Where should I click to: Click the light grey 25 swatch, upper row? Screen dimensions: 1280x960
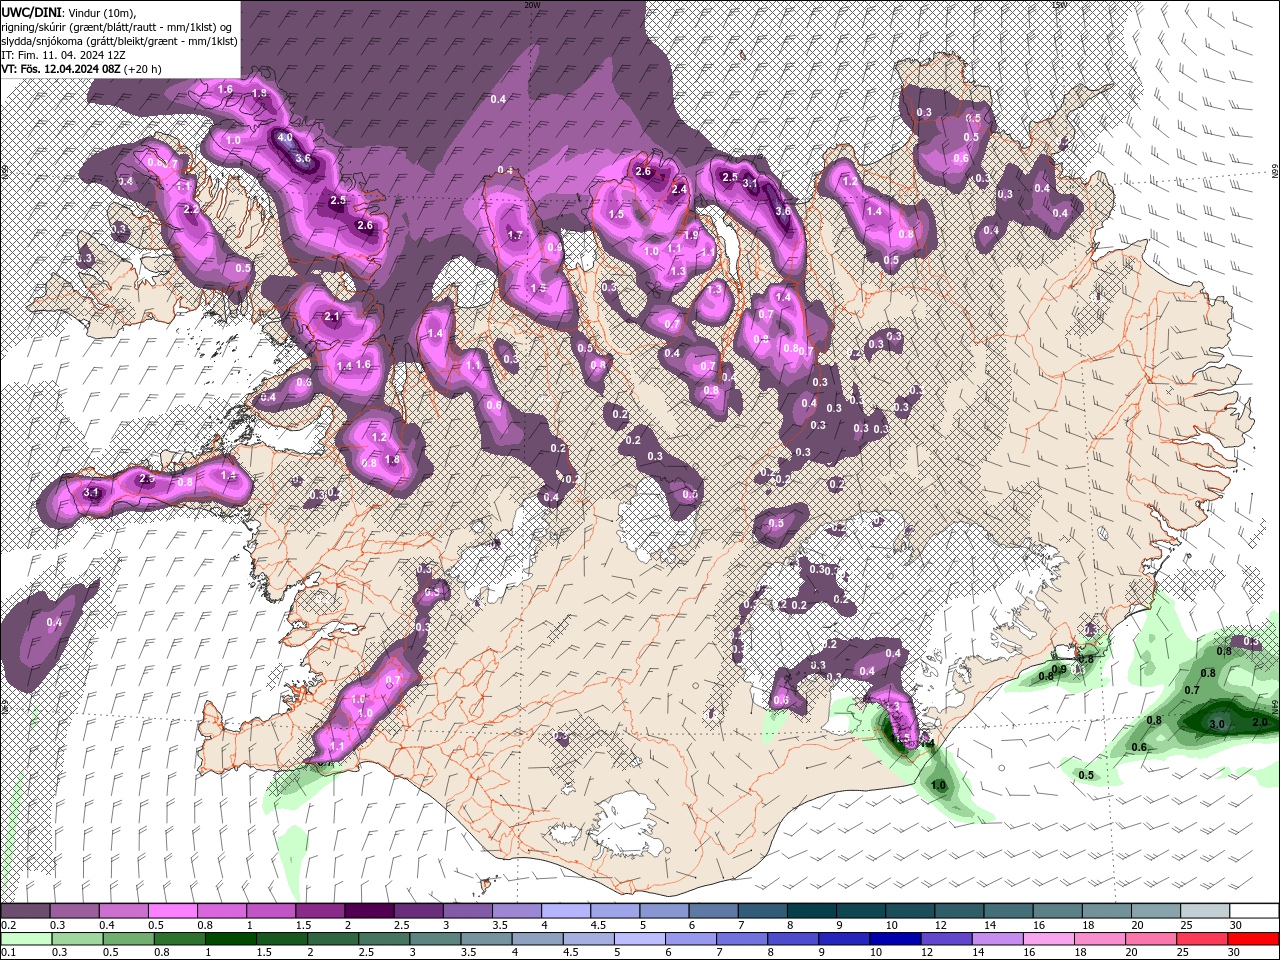[1205, 911]
